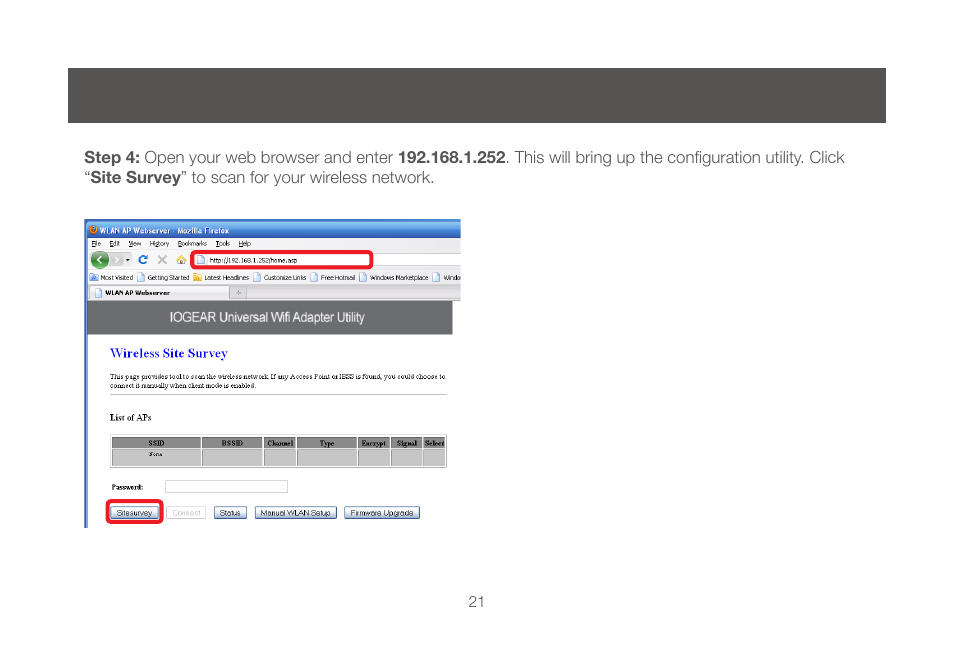The height and width of the screenshot is (665, 954).
Task: Open the Help menu
Action: tap(245, 243)
